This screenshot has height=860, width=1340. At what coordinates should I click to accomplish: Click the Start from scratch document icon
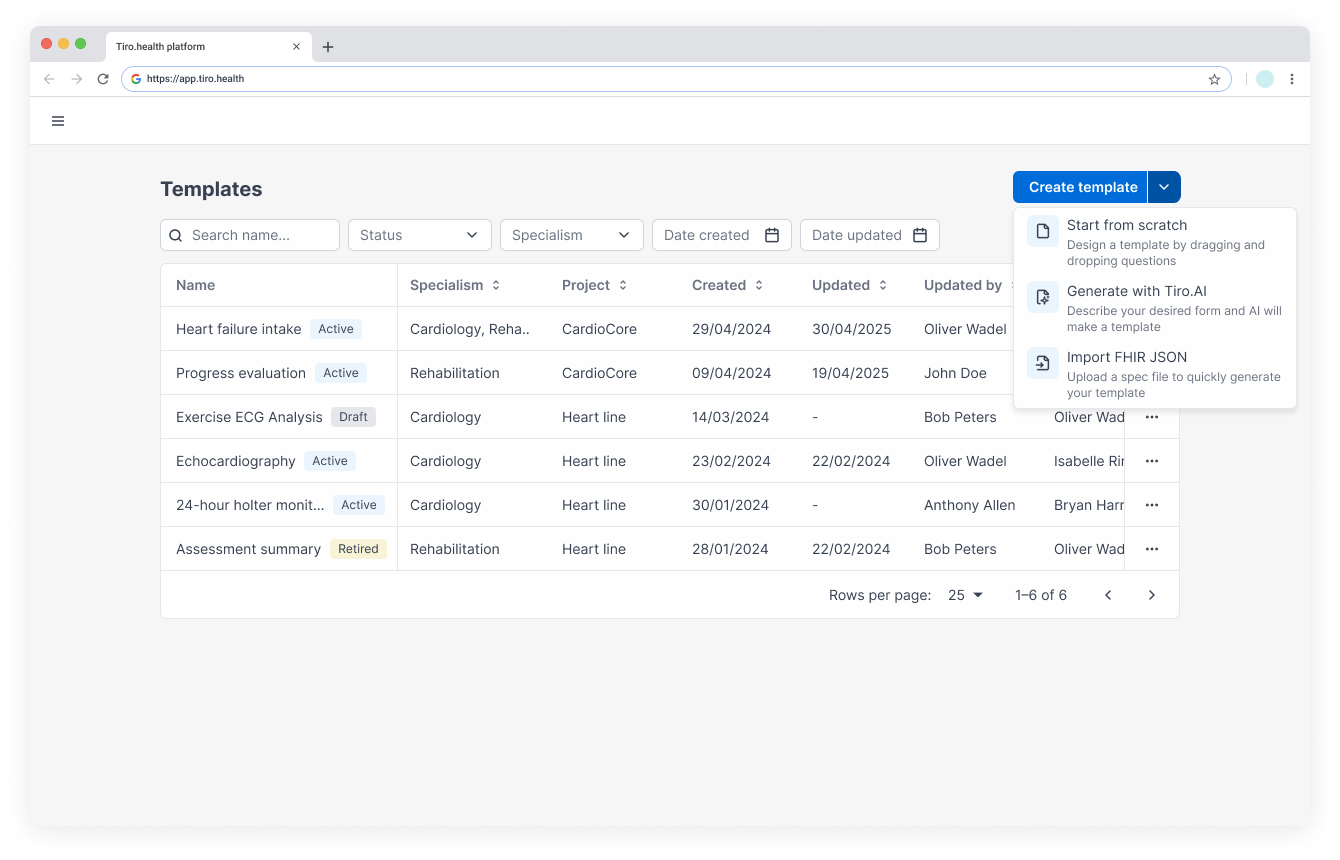[1043, 231]
